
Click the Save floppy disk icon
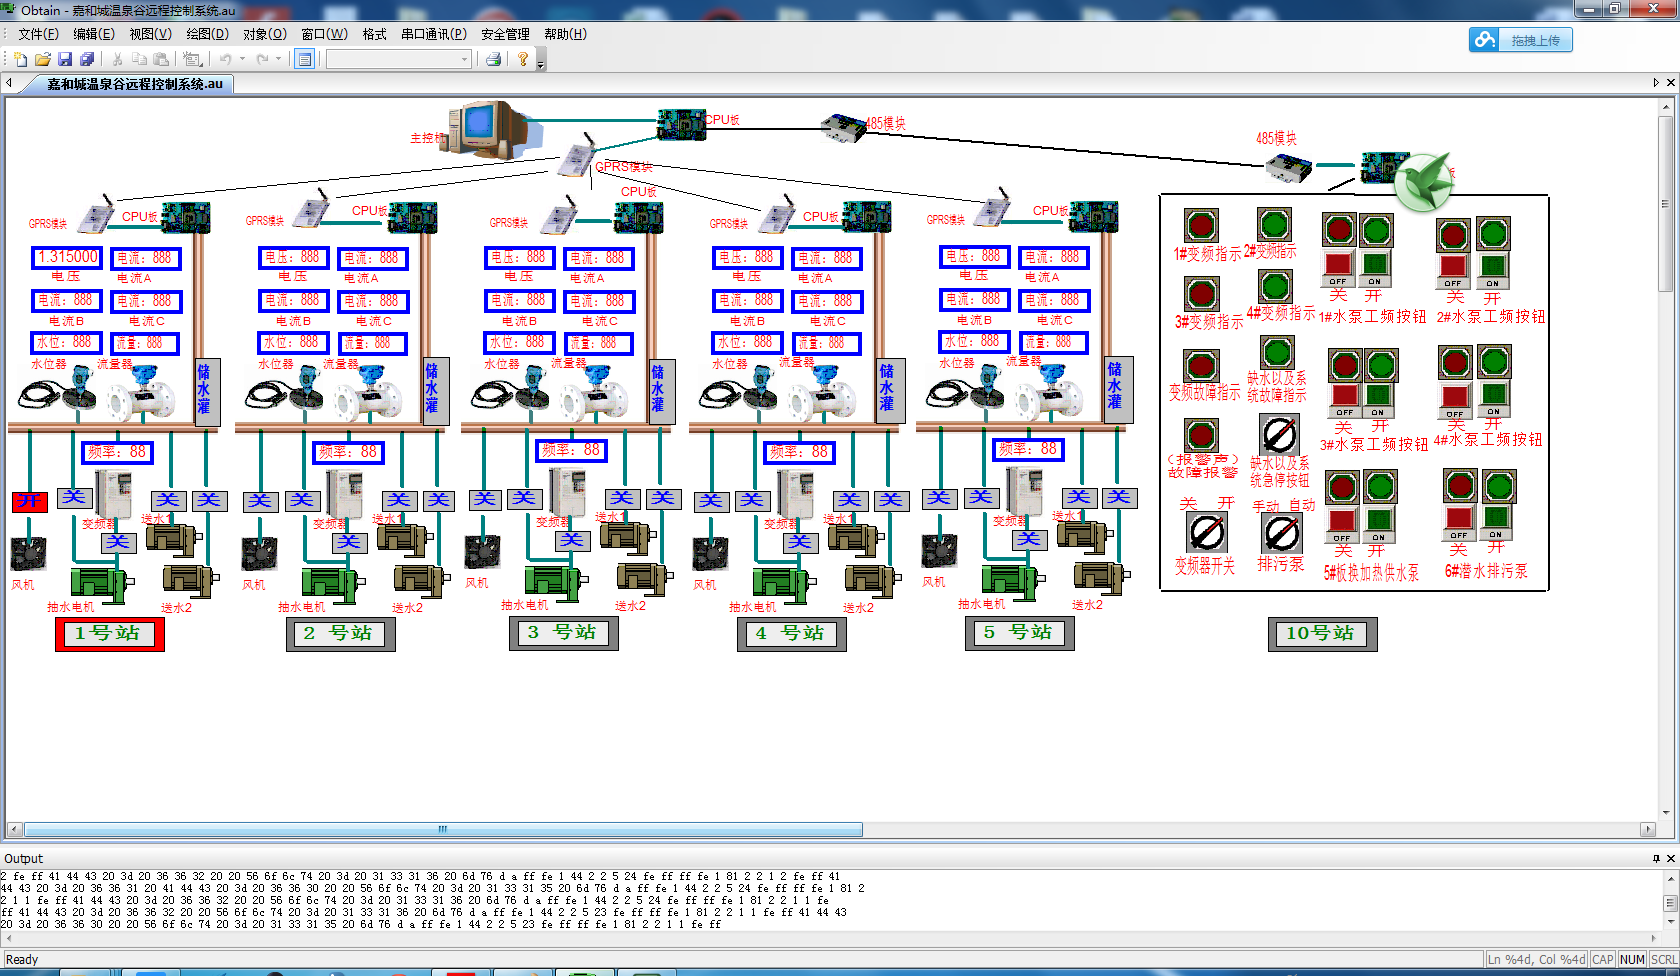coord(64,59)
